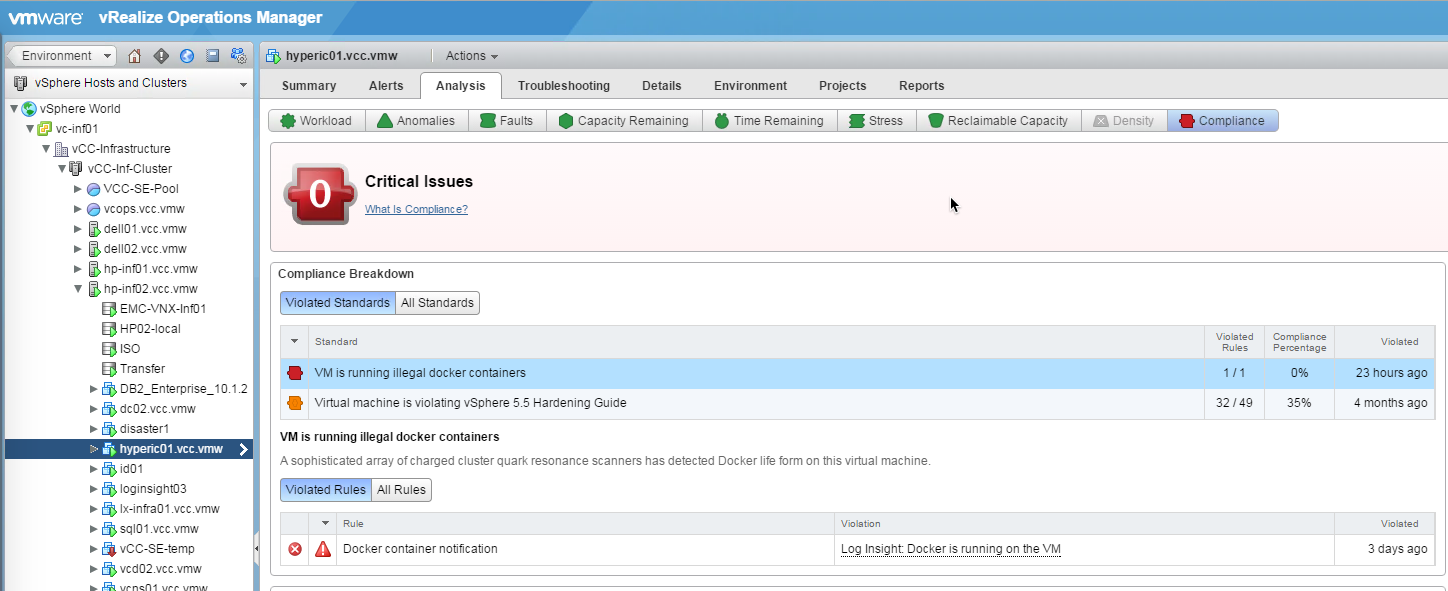
Task: Click the red error icon on Docker rule row
Action: [x=295, y=549]
